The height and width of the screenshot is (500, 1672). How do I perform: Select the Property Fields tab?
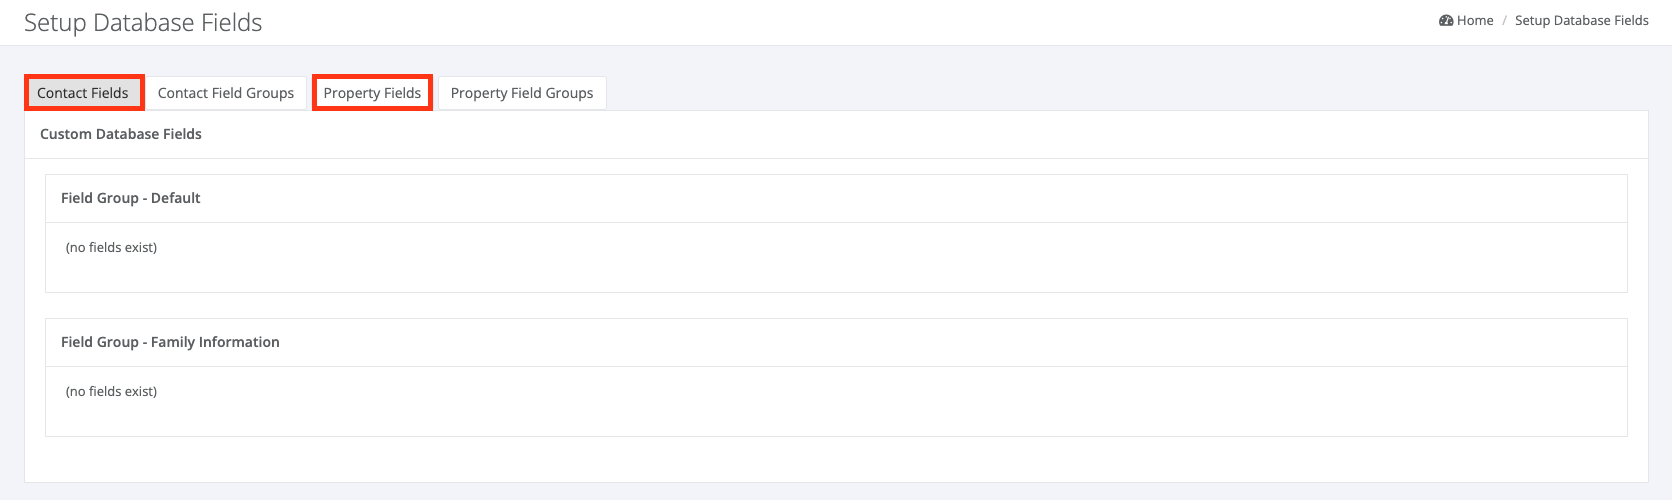coord(372,93)
